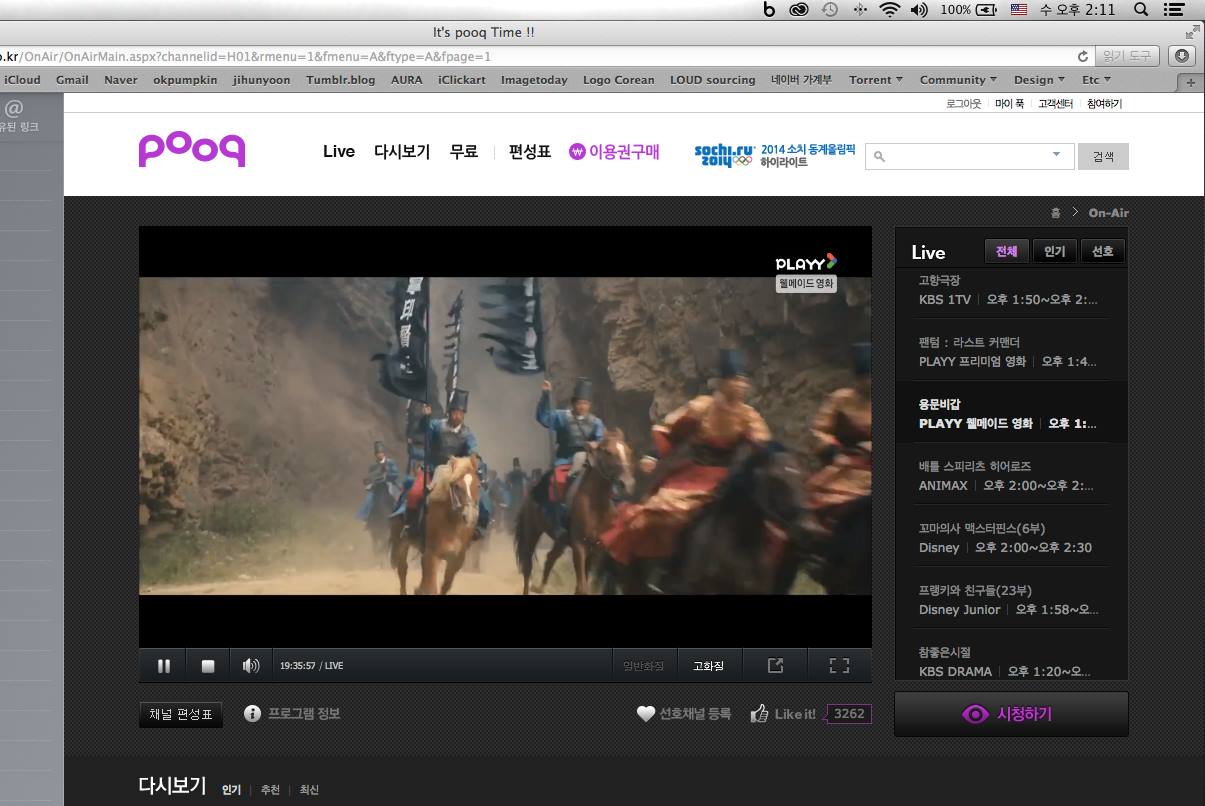Pause the live video playback

point(164,666)
